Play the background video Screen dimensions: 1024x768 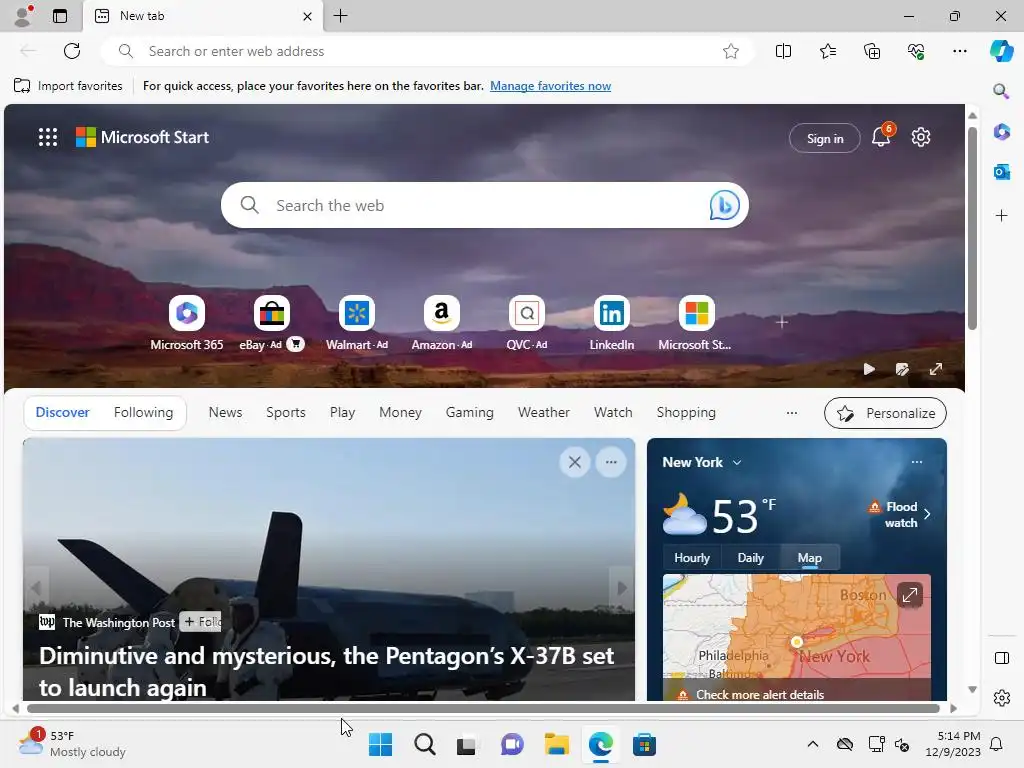(869, 370)
